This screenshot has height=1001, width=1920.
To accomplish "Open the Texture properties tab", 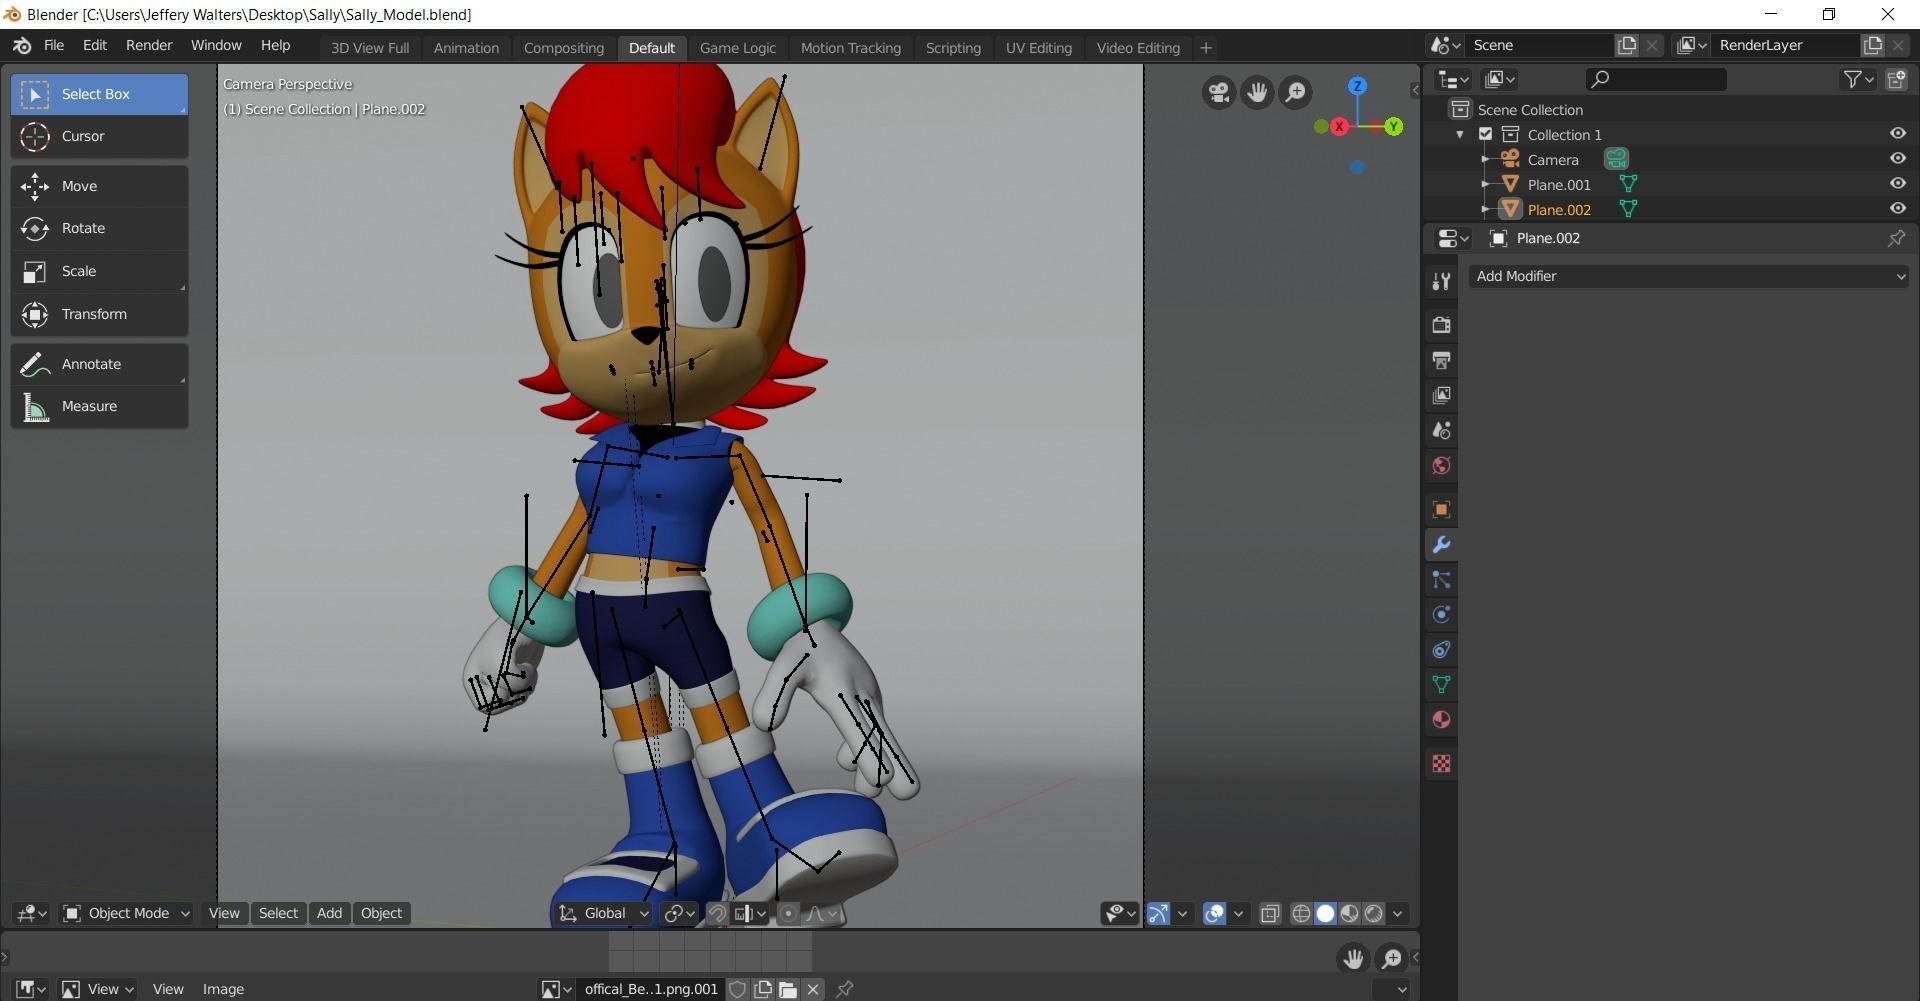I will (x=1441, y=764).
